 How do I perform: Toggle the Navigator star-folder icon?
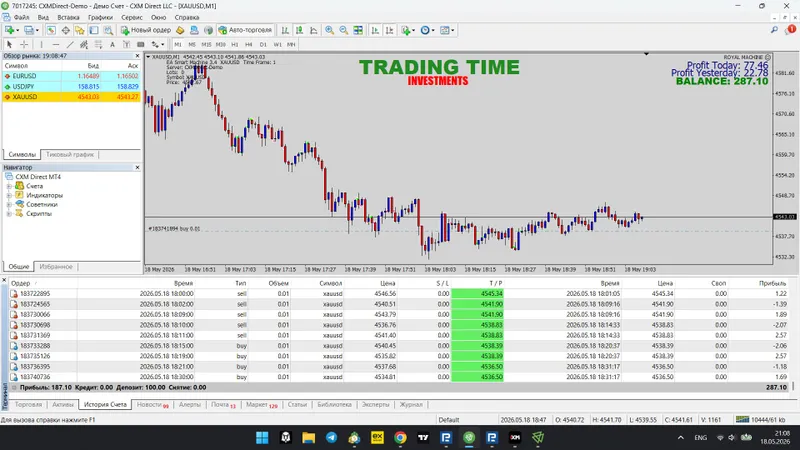pyautogui.click(x=80, y=31)
